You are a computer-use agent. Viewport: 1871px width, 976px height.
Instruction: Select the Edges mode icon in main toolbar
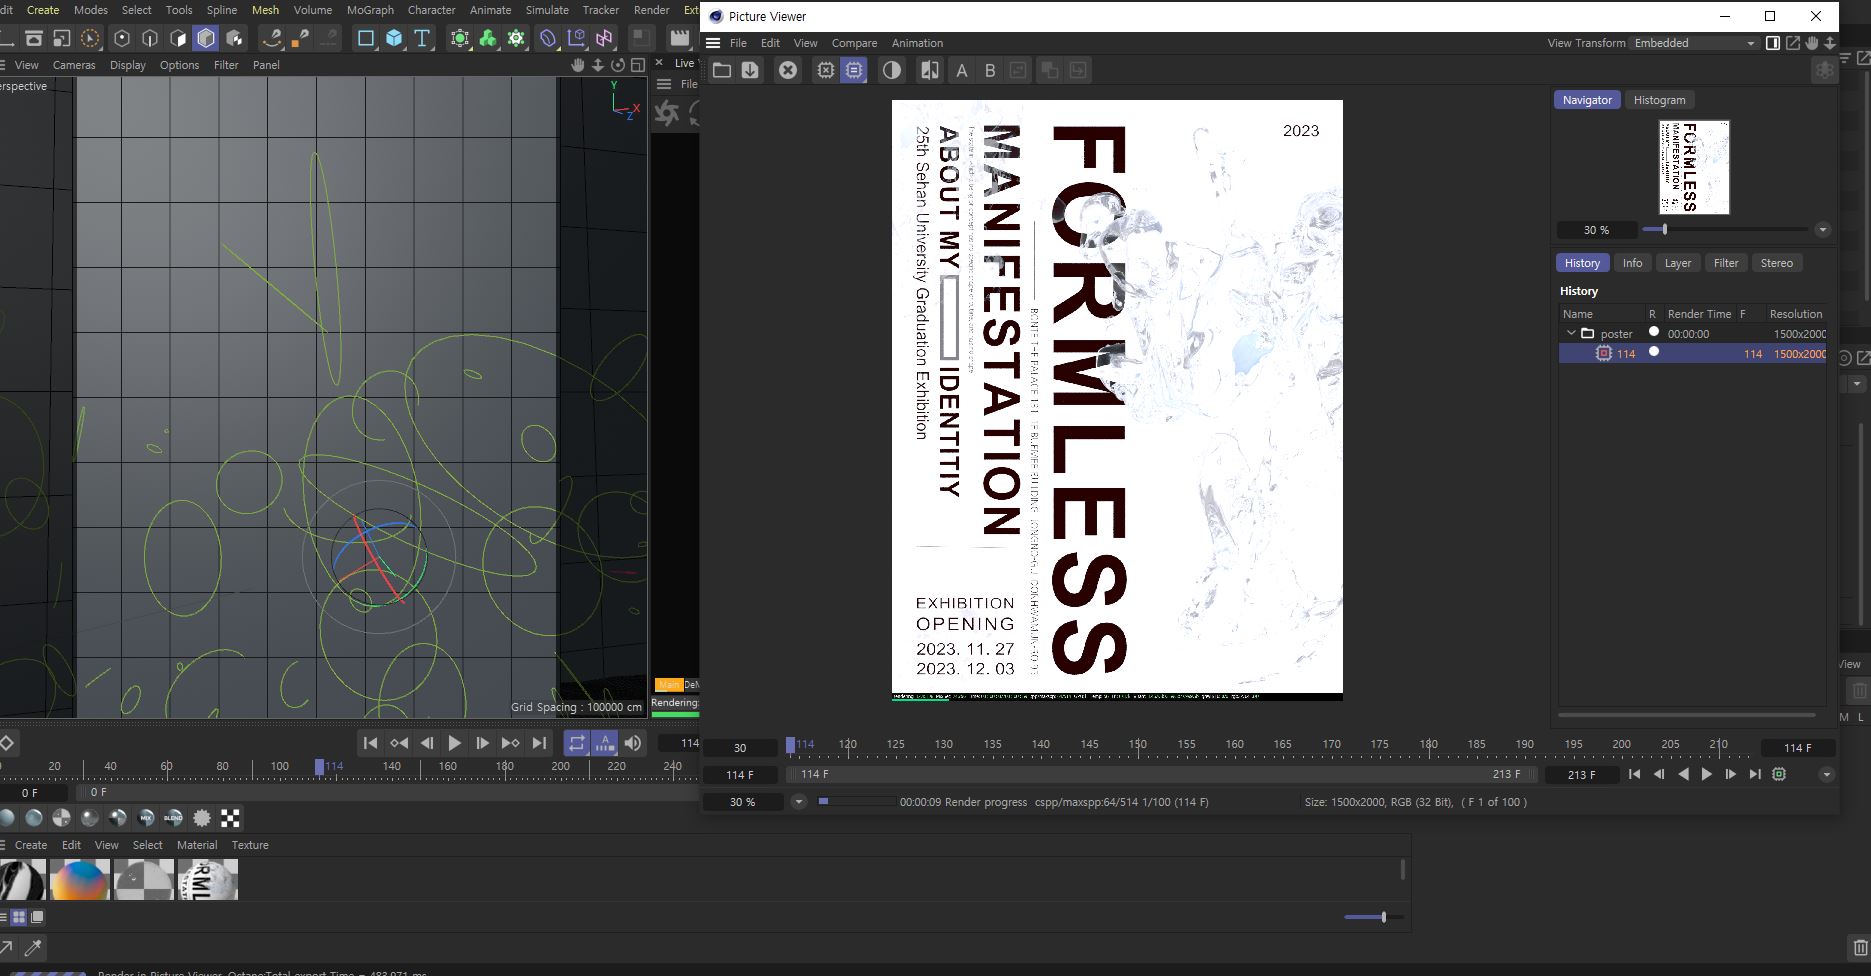click(150, 38)
